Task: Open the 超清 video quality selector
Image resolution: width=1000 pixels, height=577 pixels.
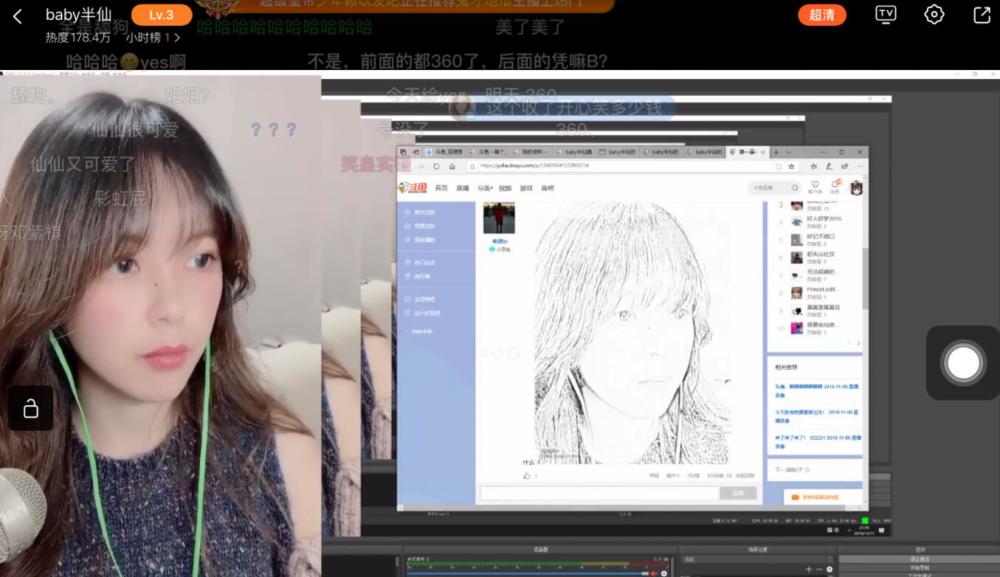Action: (x=822, y=15)
